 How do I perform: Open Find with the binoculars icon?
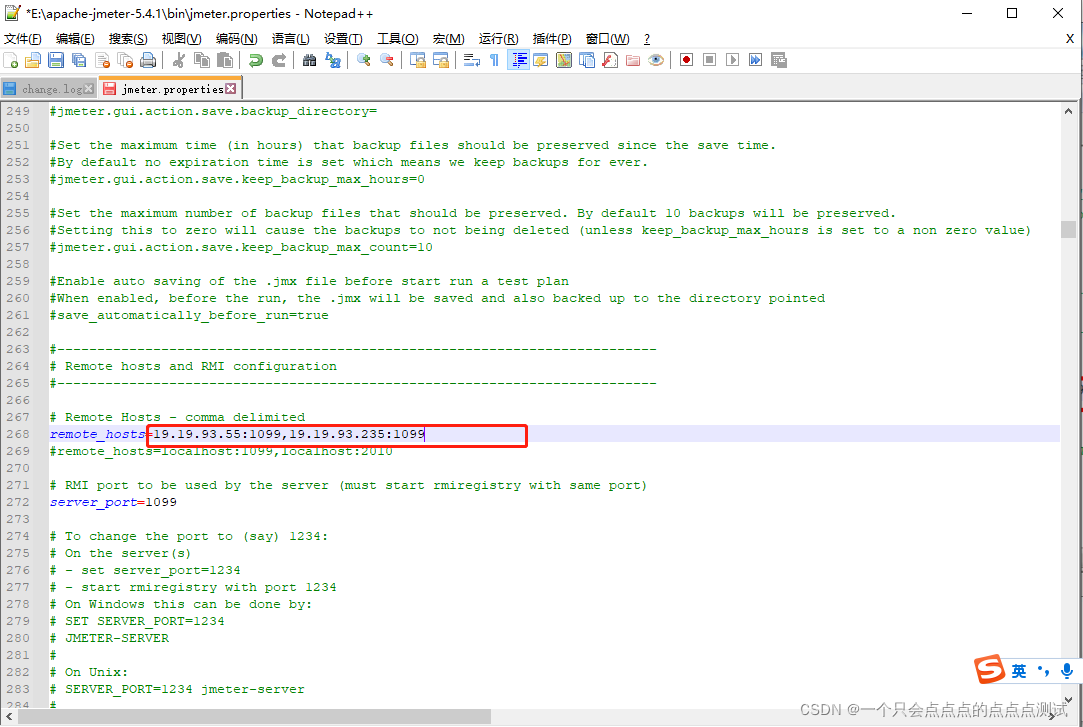309,60
